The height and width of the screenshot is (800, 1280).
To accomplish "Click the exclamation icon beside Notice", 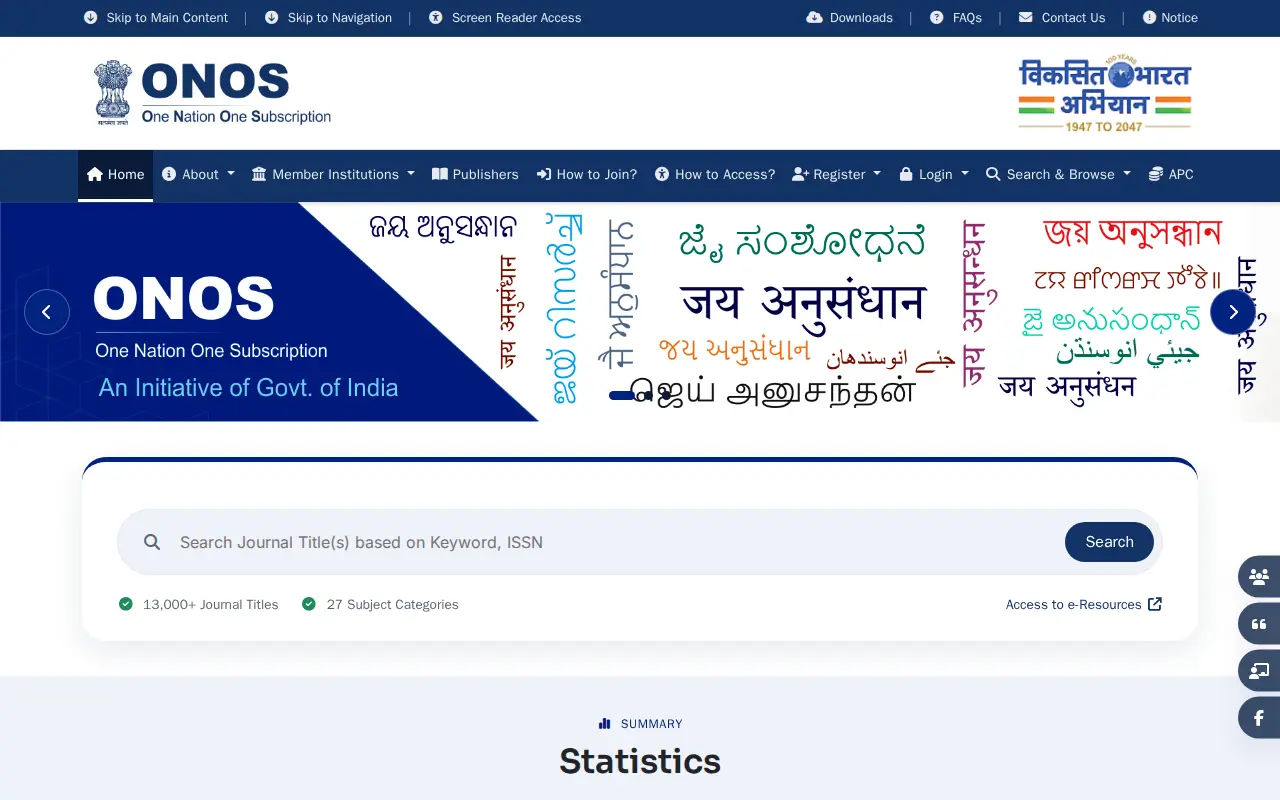I will (x=1149, y=18).
